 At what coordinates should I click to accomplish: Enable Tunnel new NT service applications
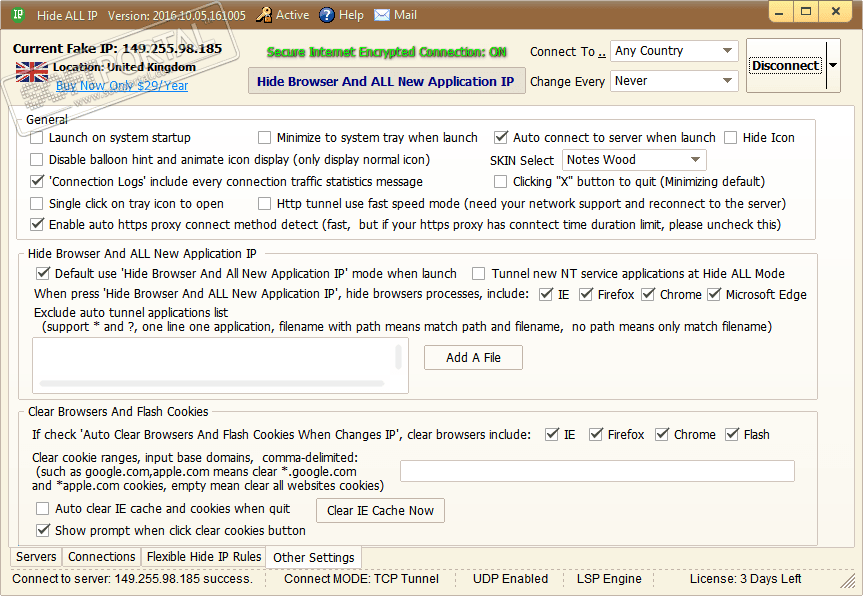479,274
